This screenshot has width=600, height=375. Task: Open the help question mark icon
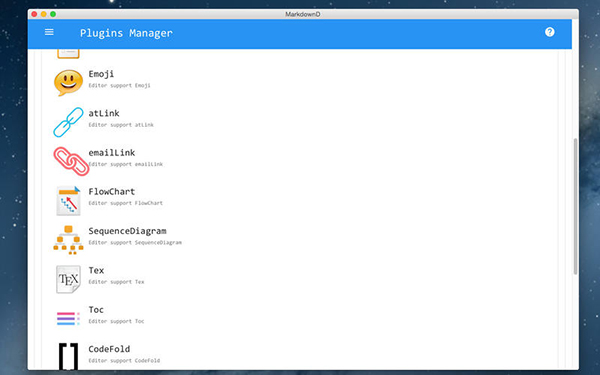[549, 32]
